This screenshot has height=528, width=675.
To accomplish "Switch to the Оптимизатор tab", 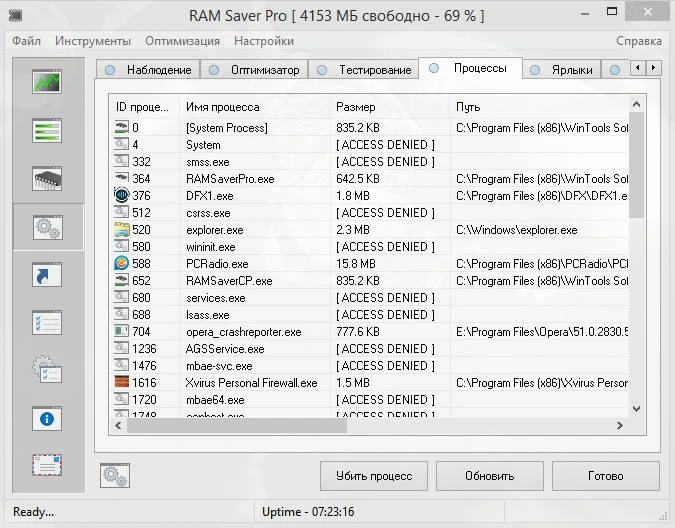I will tap(254, 70).
